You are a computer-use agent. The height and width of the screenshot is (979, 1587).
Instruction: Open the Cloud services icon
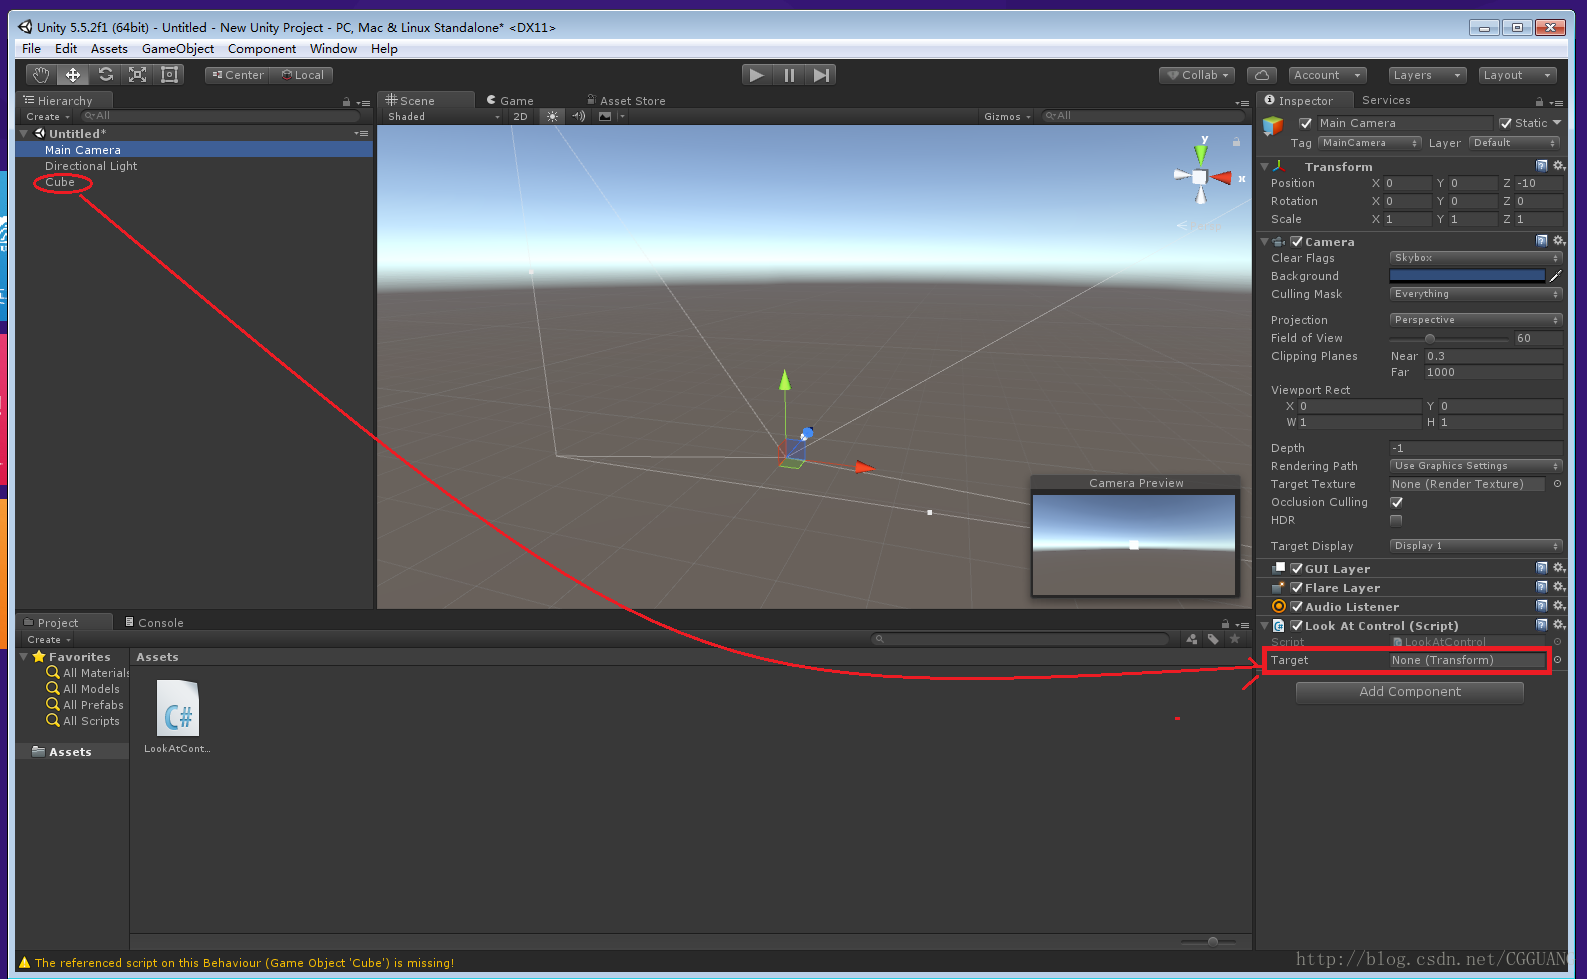click(1262, 75)
